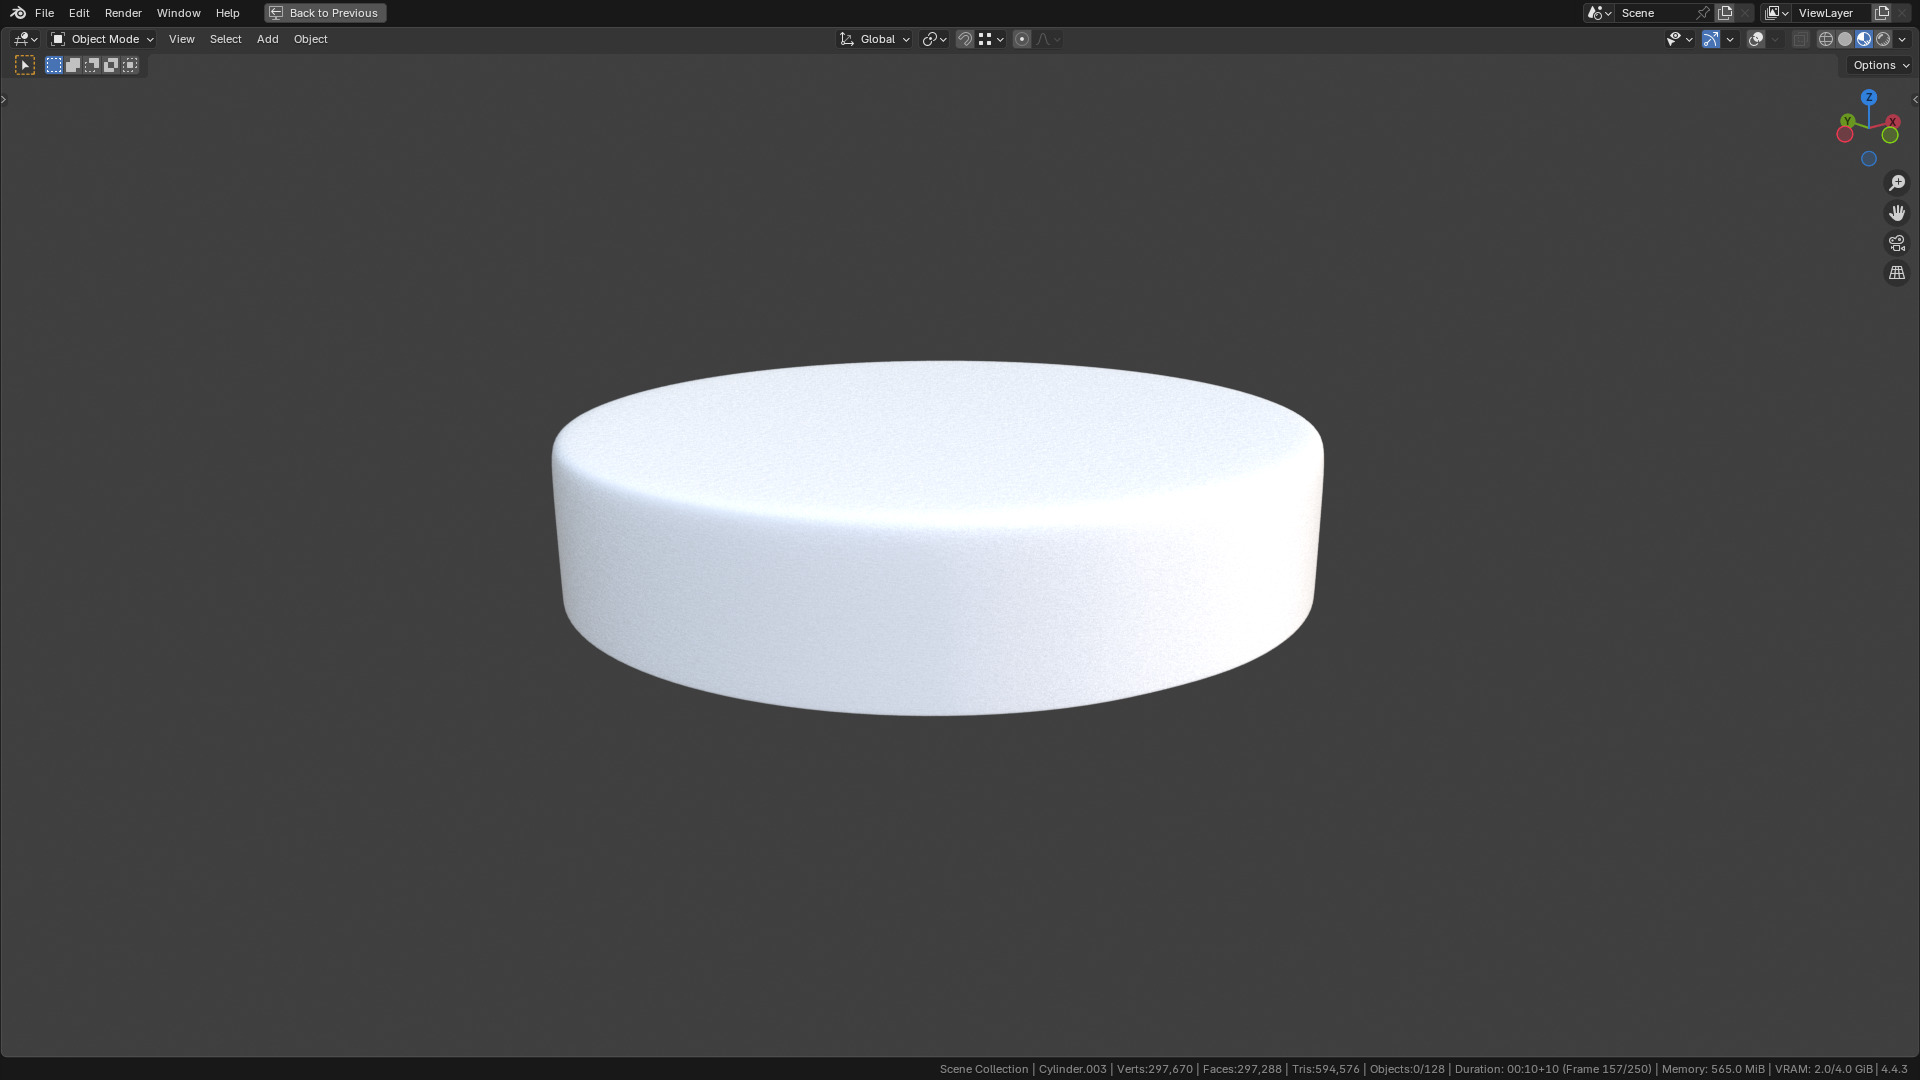Click the Z axis on navigation gizmo
This screenshot has height=1080, width=1920.
1869,97
